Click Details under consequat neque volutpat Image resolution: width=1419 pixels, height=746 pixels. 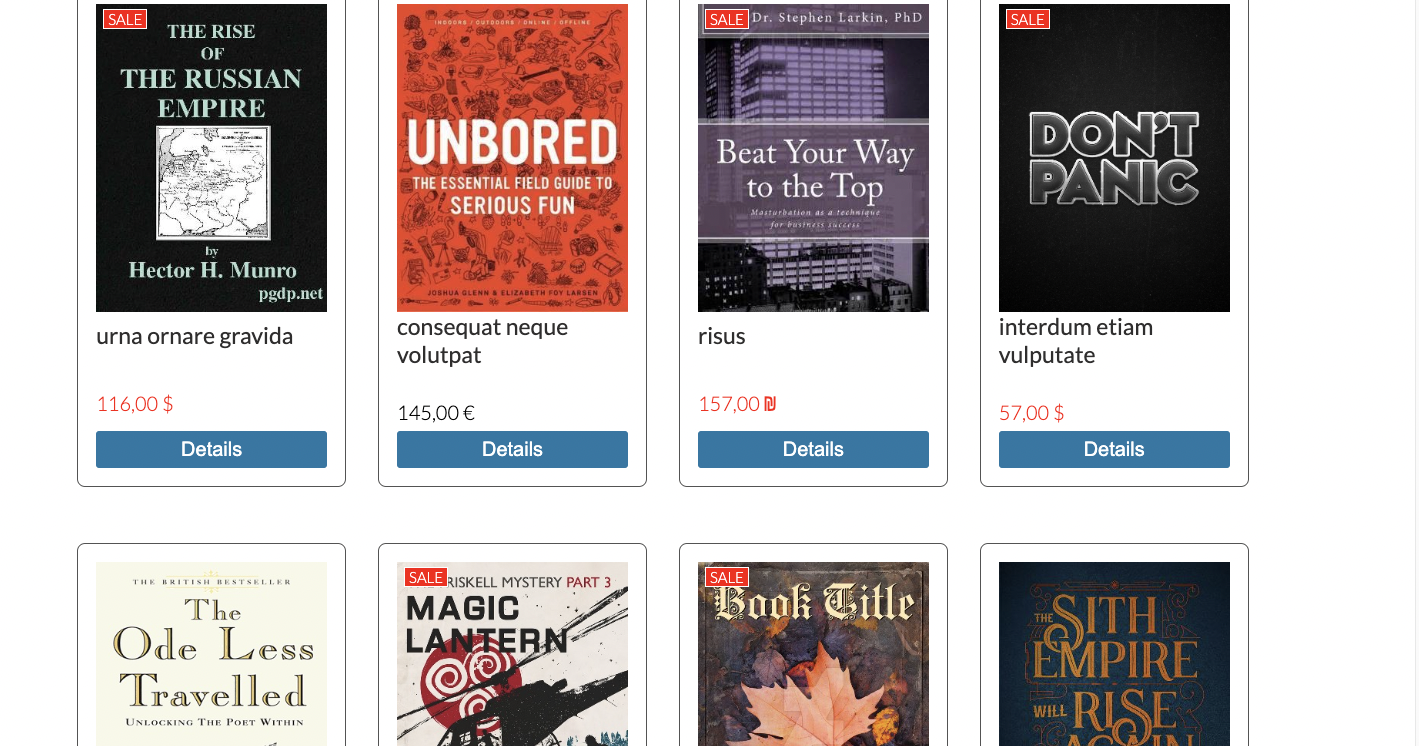[512, 449]
